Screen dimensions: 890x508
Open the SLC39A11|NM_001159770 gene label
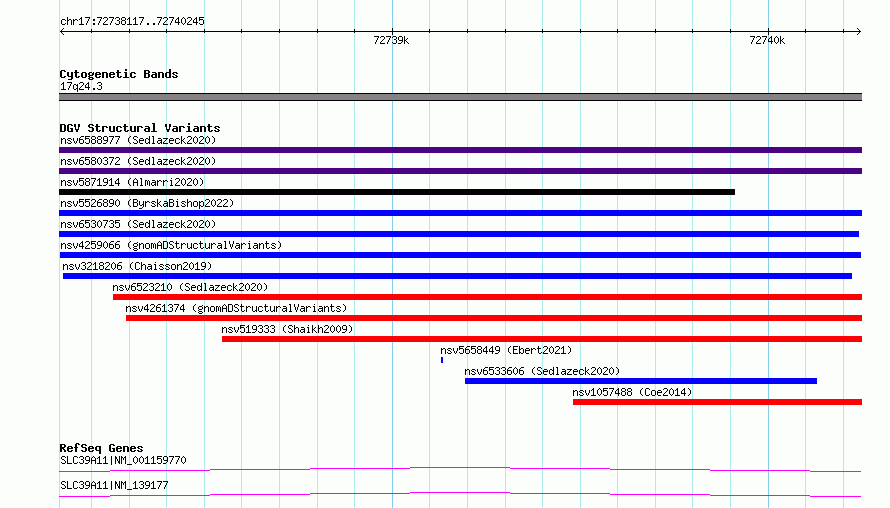tap(123, 460)
